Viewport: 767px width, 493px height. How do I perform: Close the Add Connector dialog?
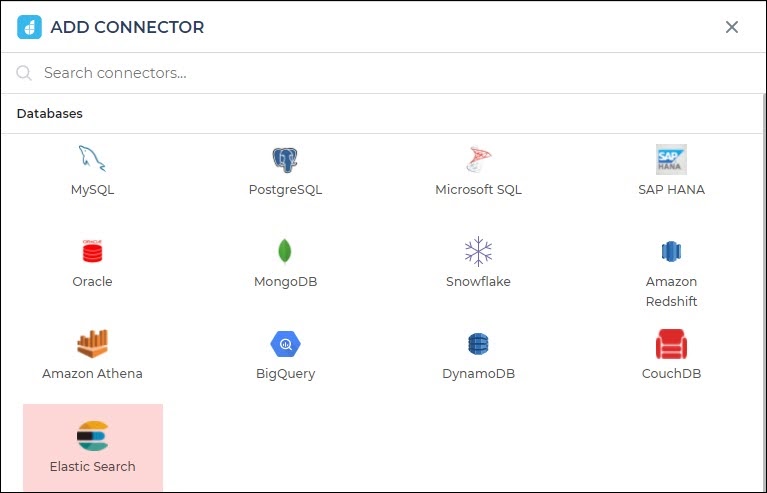tap(732, 27)
